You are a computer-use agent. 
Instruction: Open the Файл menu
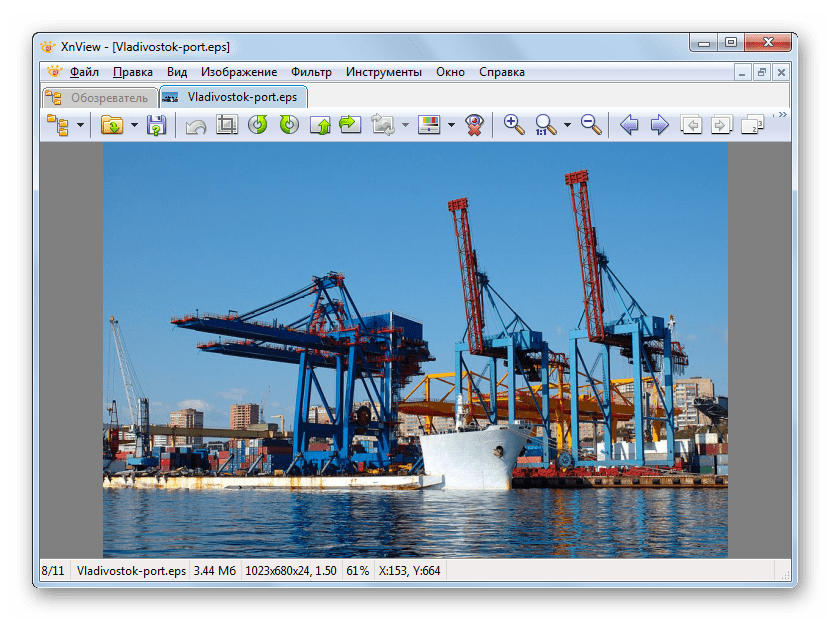pos(84,72)
